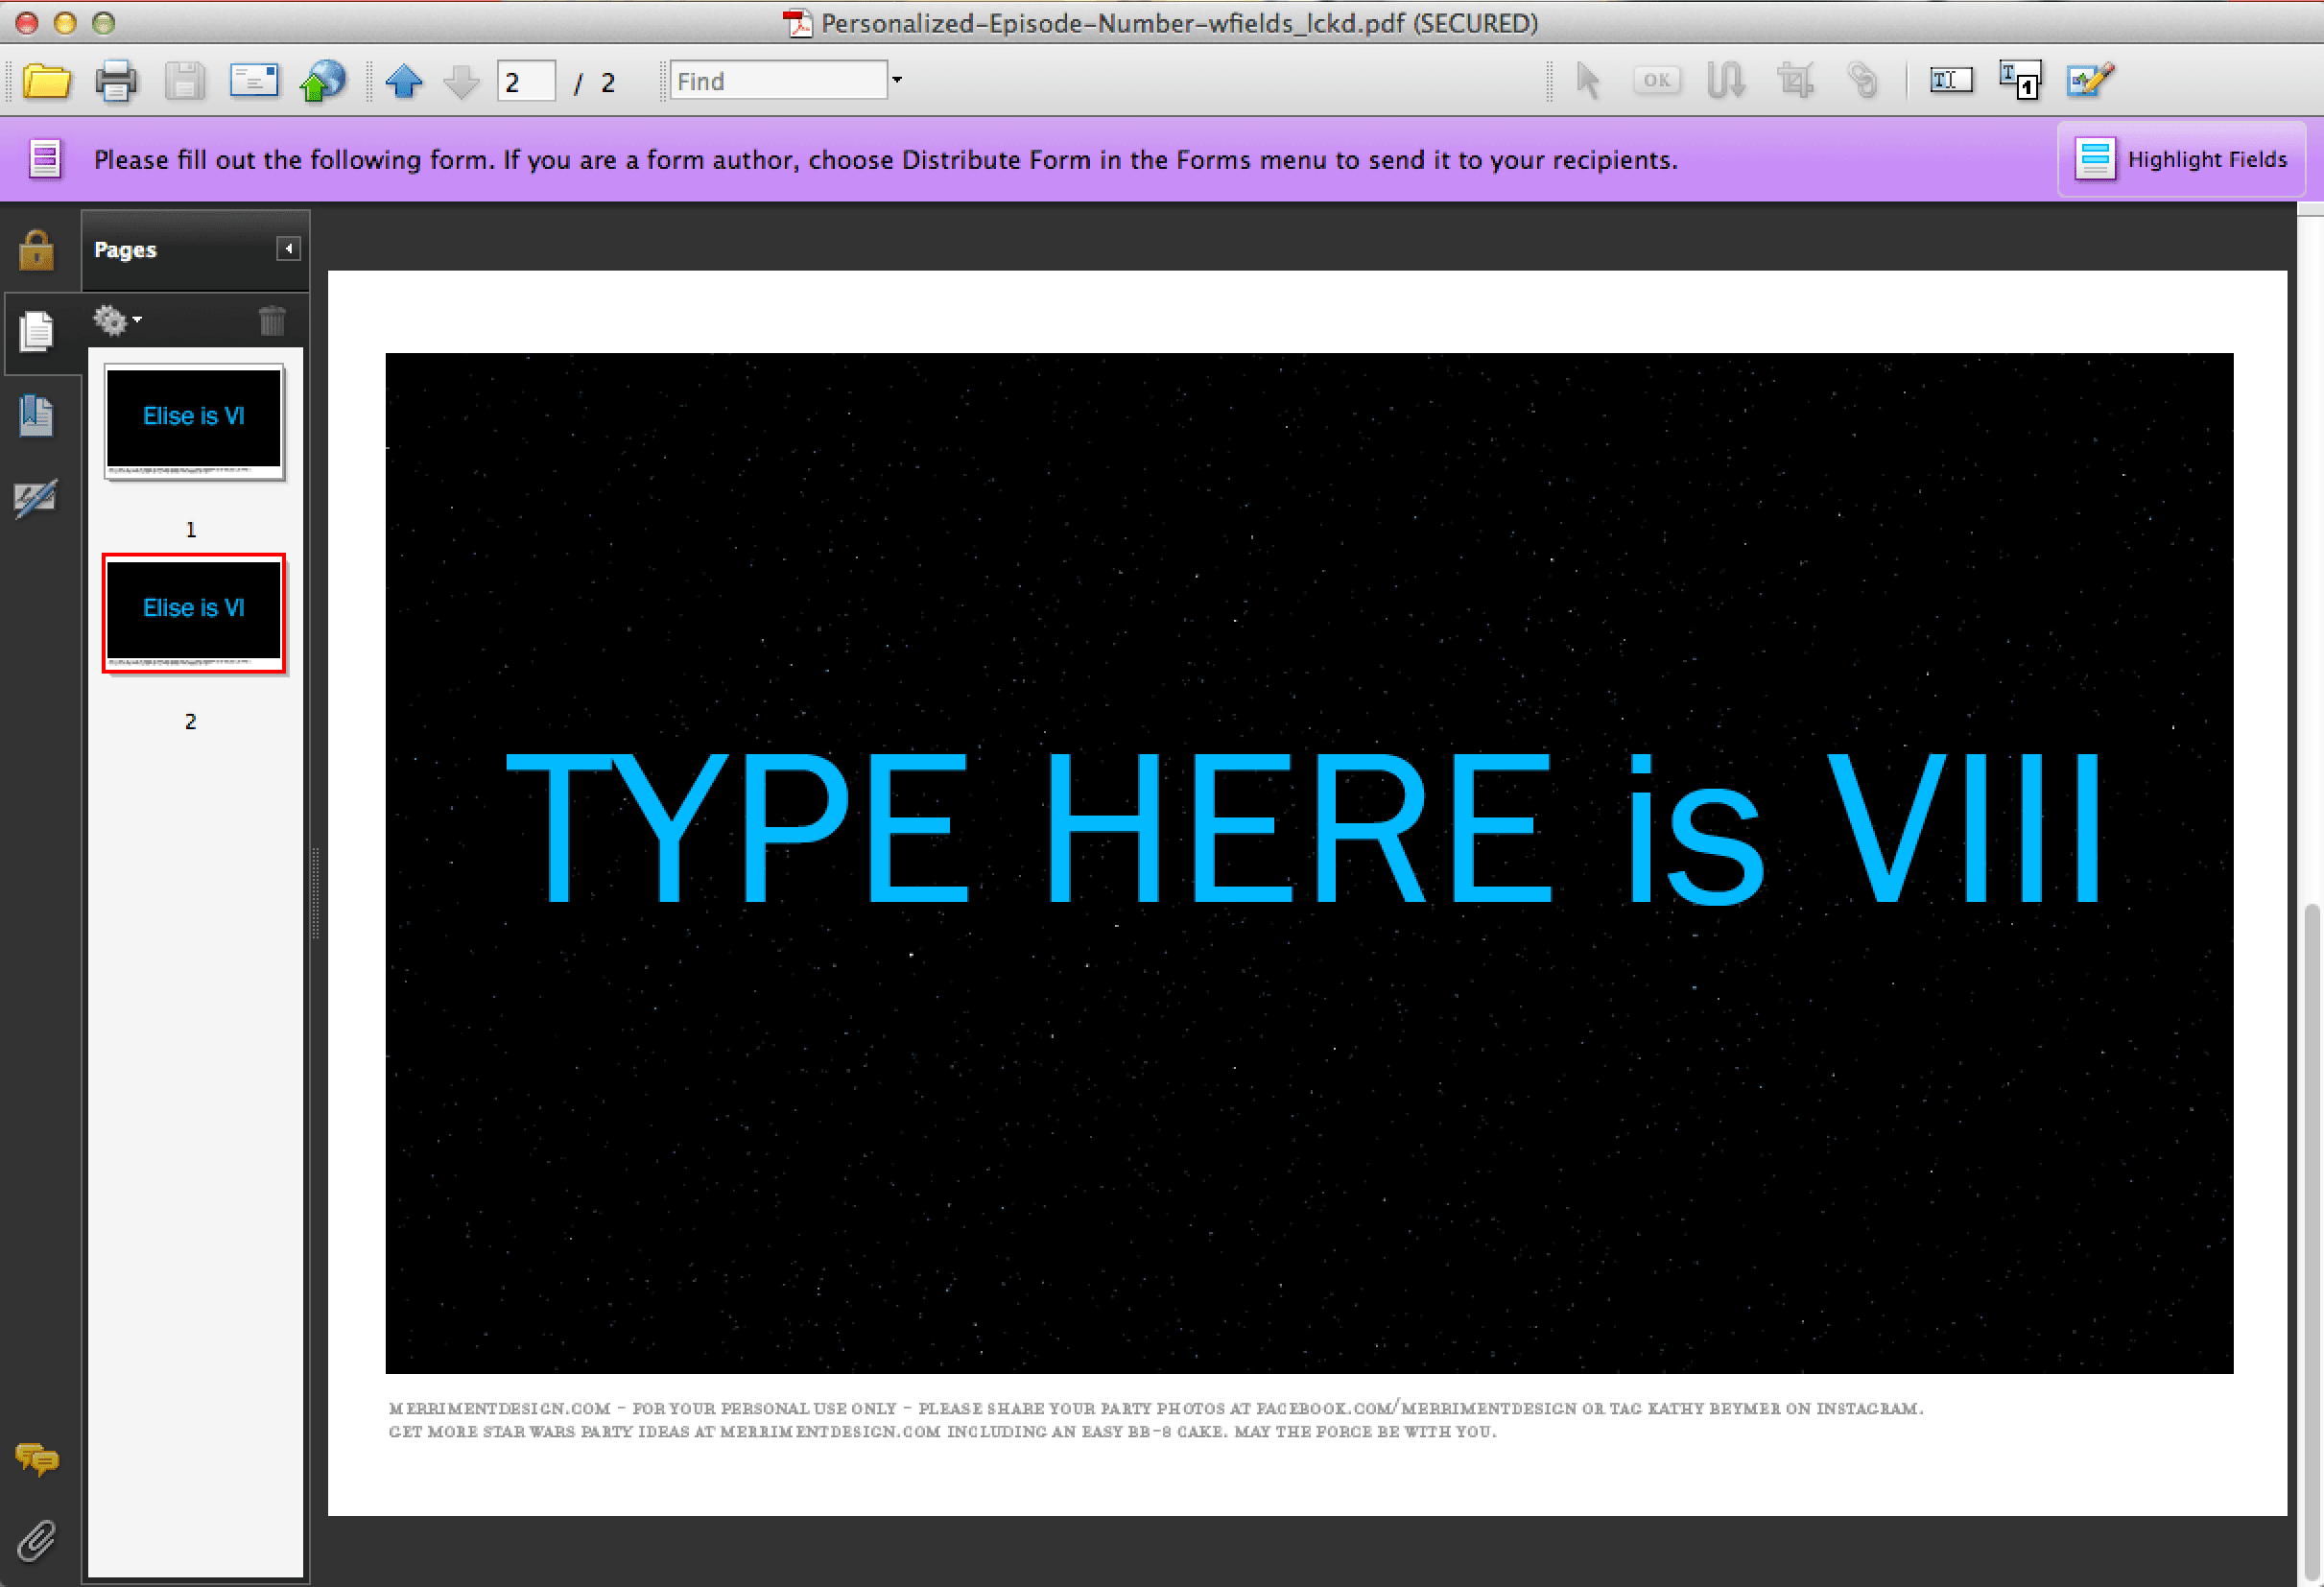Open the Attachments paperclip panel icon

(37, 1541)
